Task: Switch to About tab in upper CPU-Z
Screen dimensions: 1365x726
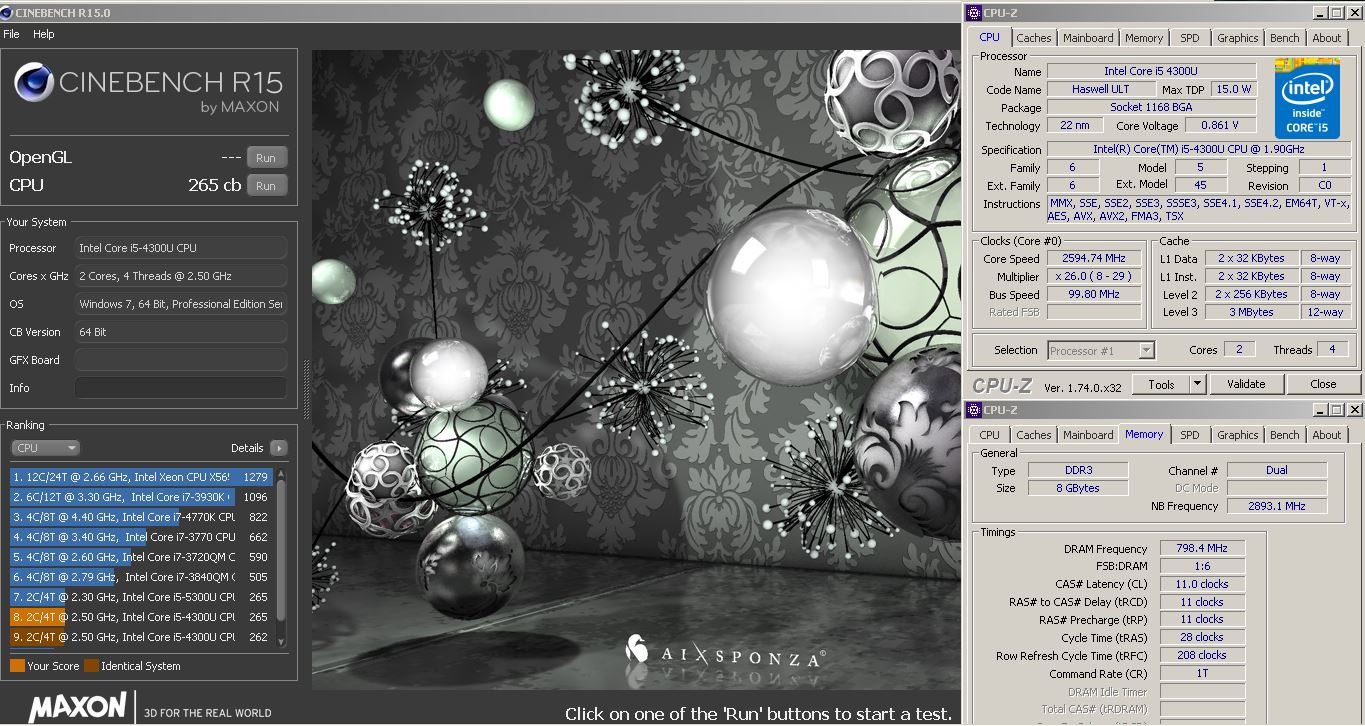Action: point(1327,38)
